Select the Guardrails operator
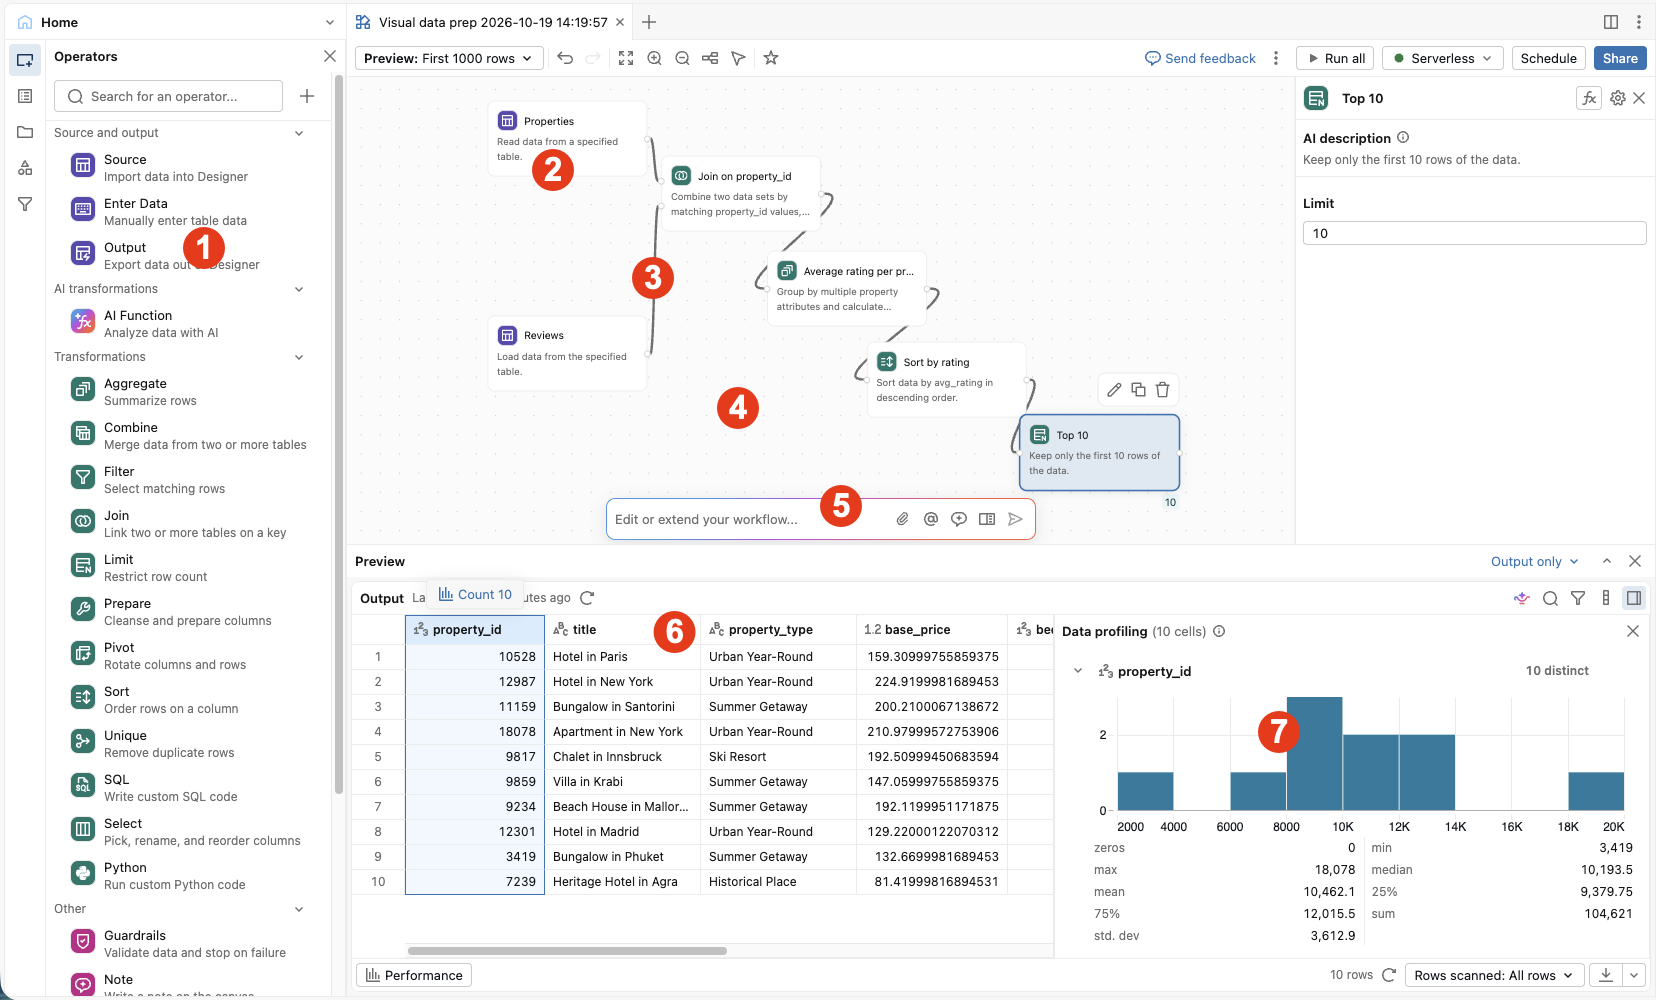Viewport: 1656px width, 1000px height. point(188,943)
